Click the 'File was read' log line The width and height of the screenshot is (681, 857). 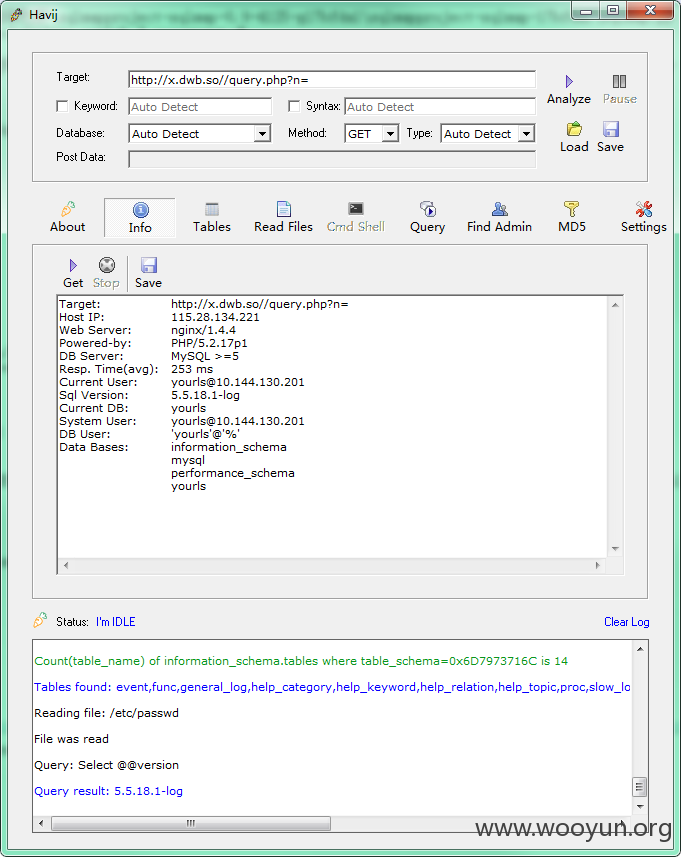(72, 739)
